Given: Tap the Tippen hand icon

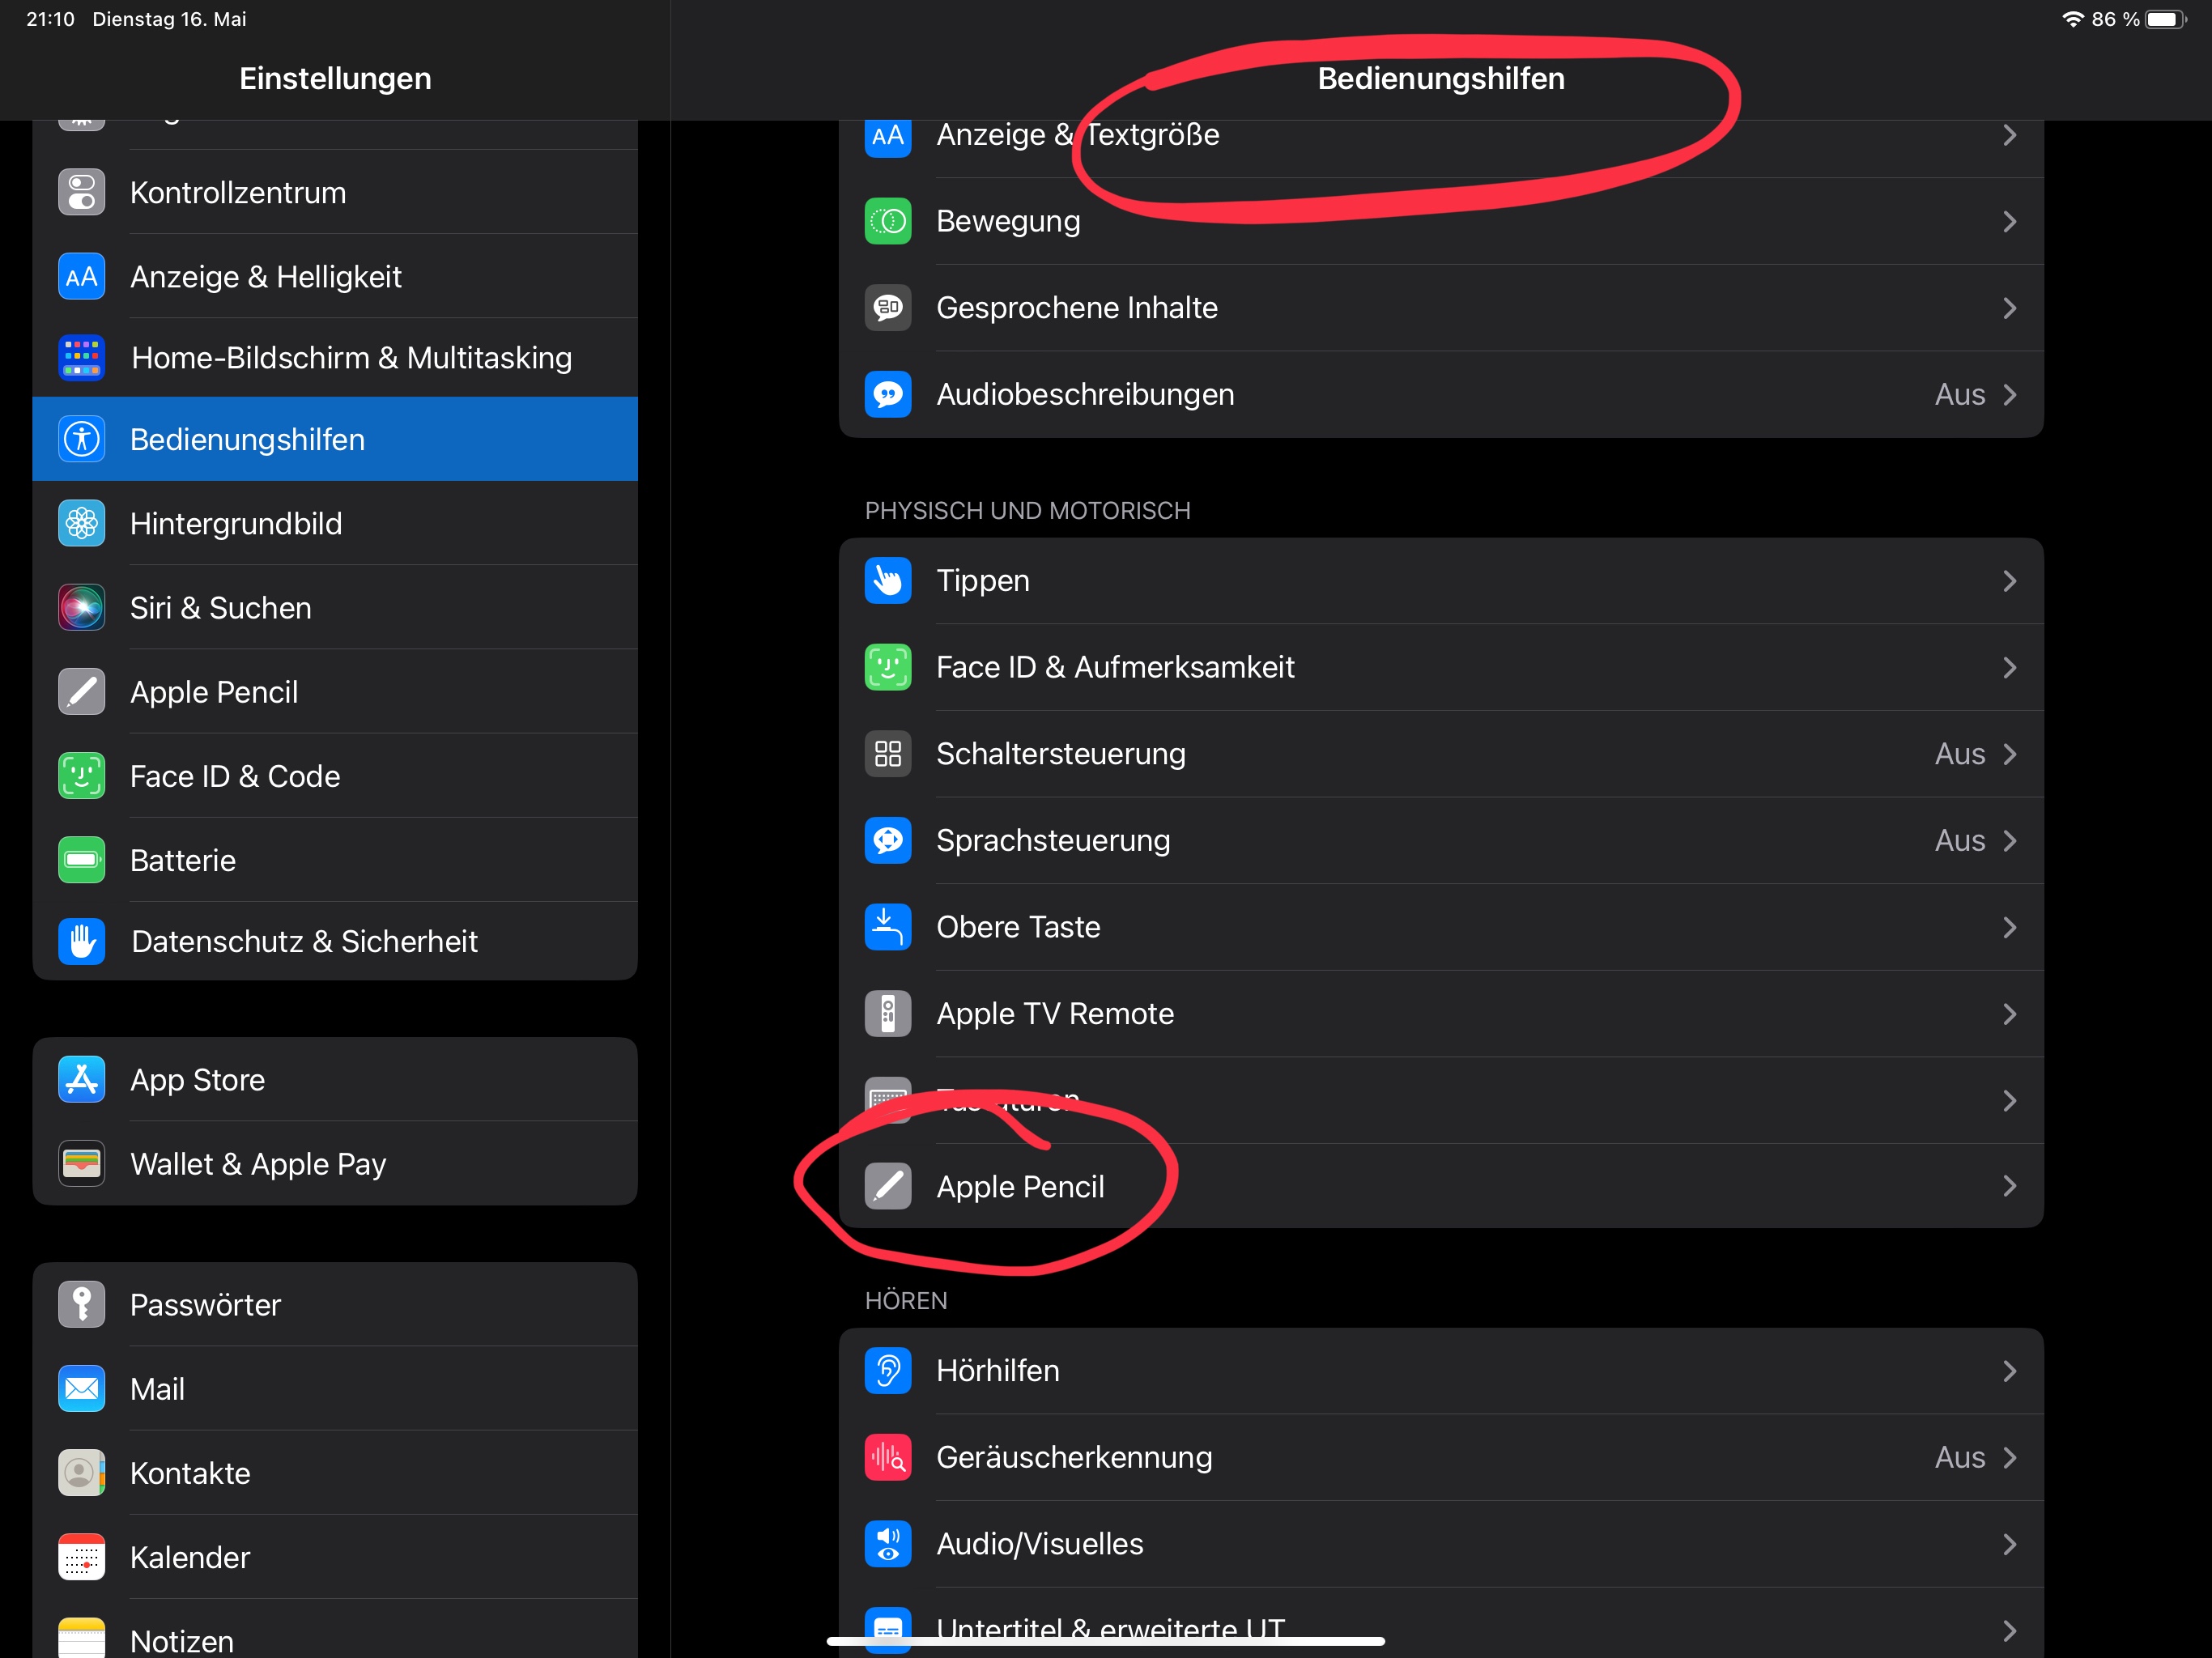Looking at the screenshot, I should pyautogui.click(x=887, y=580).
